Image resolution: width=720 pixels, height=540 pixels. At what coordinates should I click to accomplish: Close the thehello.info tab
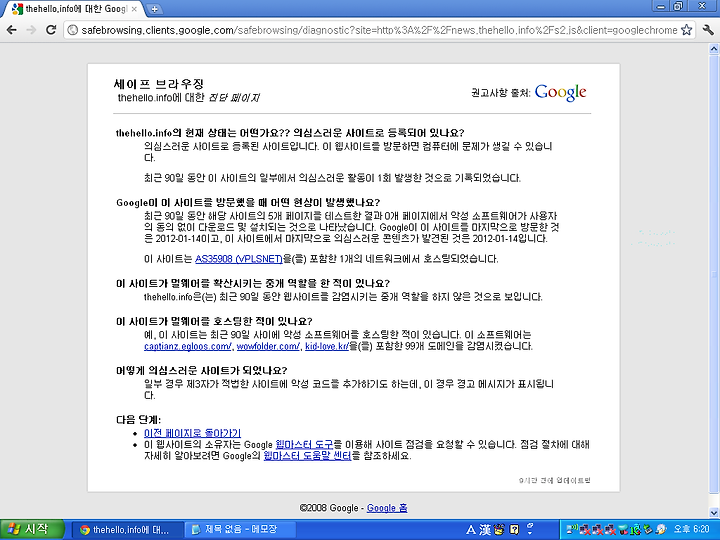134,9
